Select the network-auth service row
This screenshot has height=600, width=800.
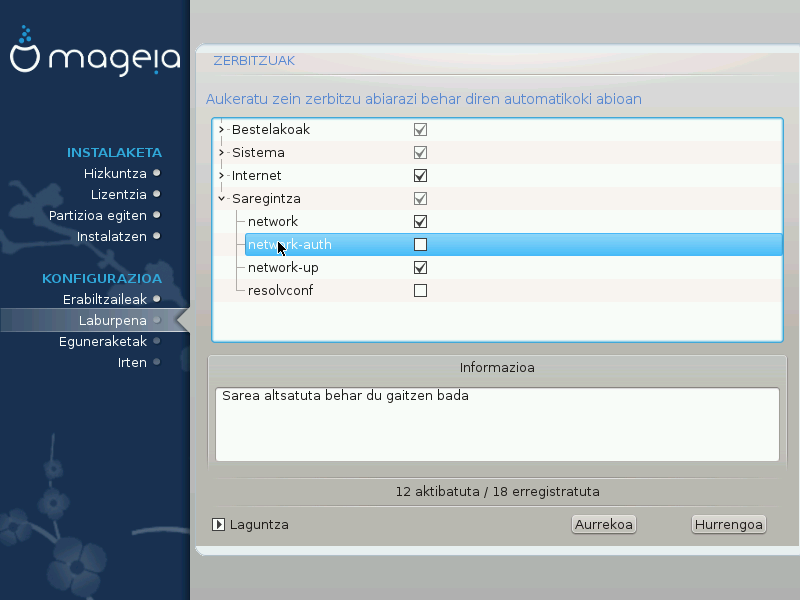coord(514,244)
